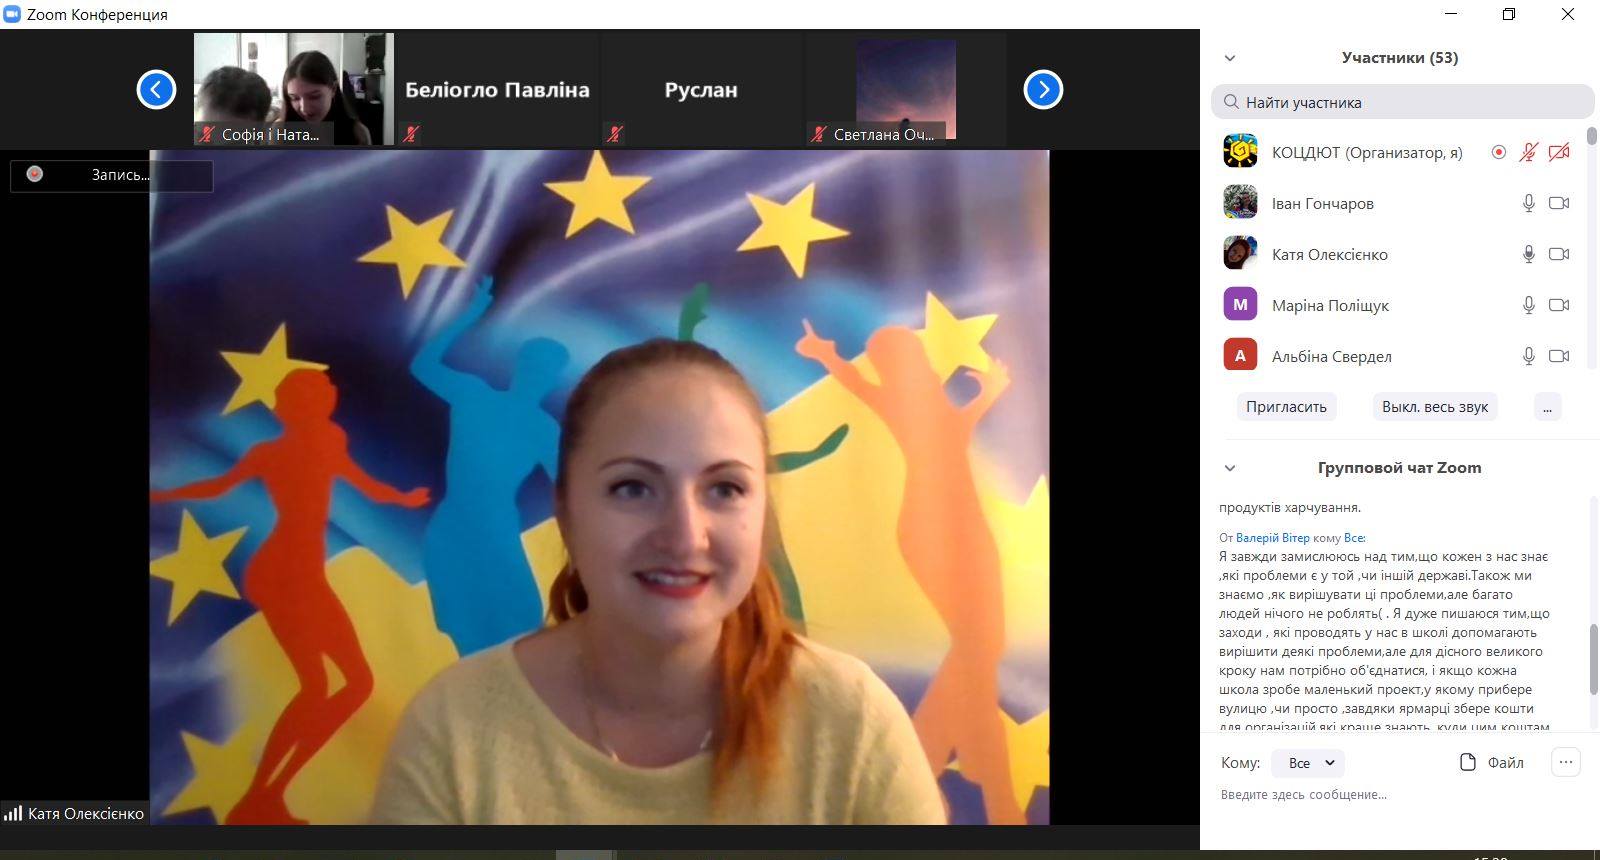Viewport: 1600px width, 860px height.
Task: Toggle microphone for Іван Гончаров
Action: (1528, 204)
